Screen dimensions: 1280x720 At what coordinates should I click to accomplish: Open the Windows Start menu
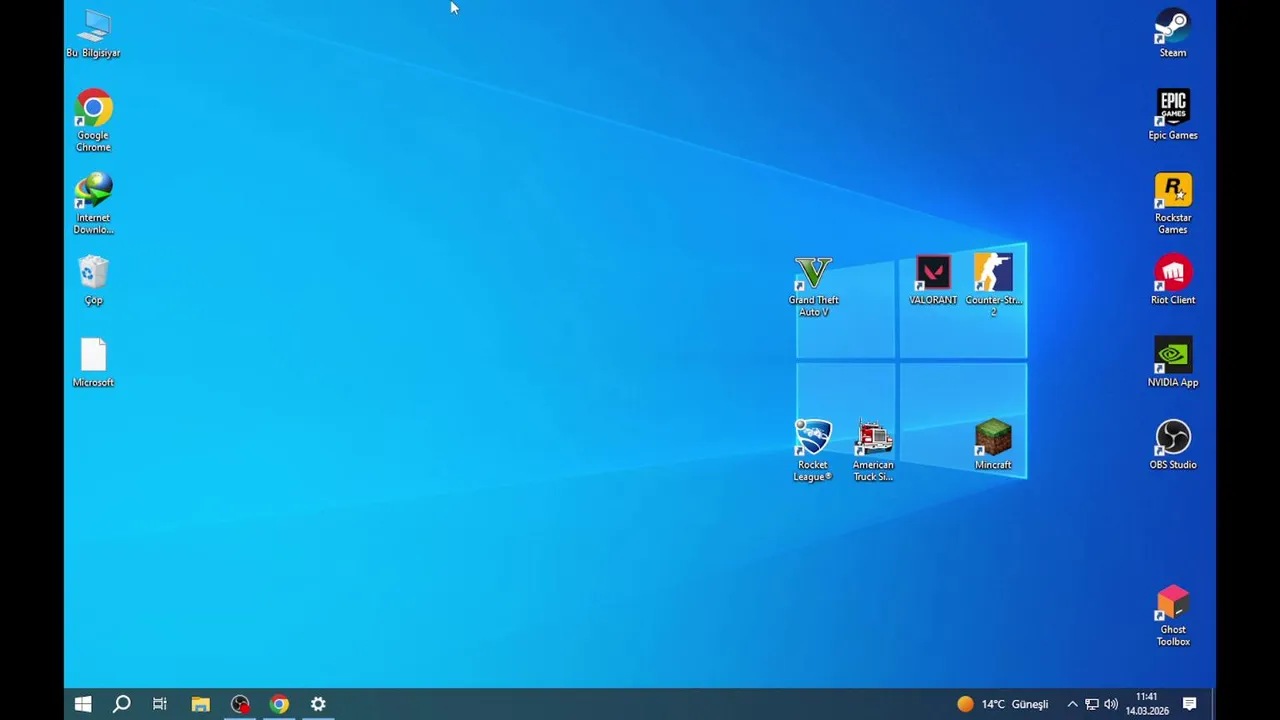point(83,704)
